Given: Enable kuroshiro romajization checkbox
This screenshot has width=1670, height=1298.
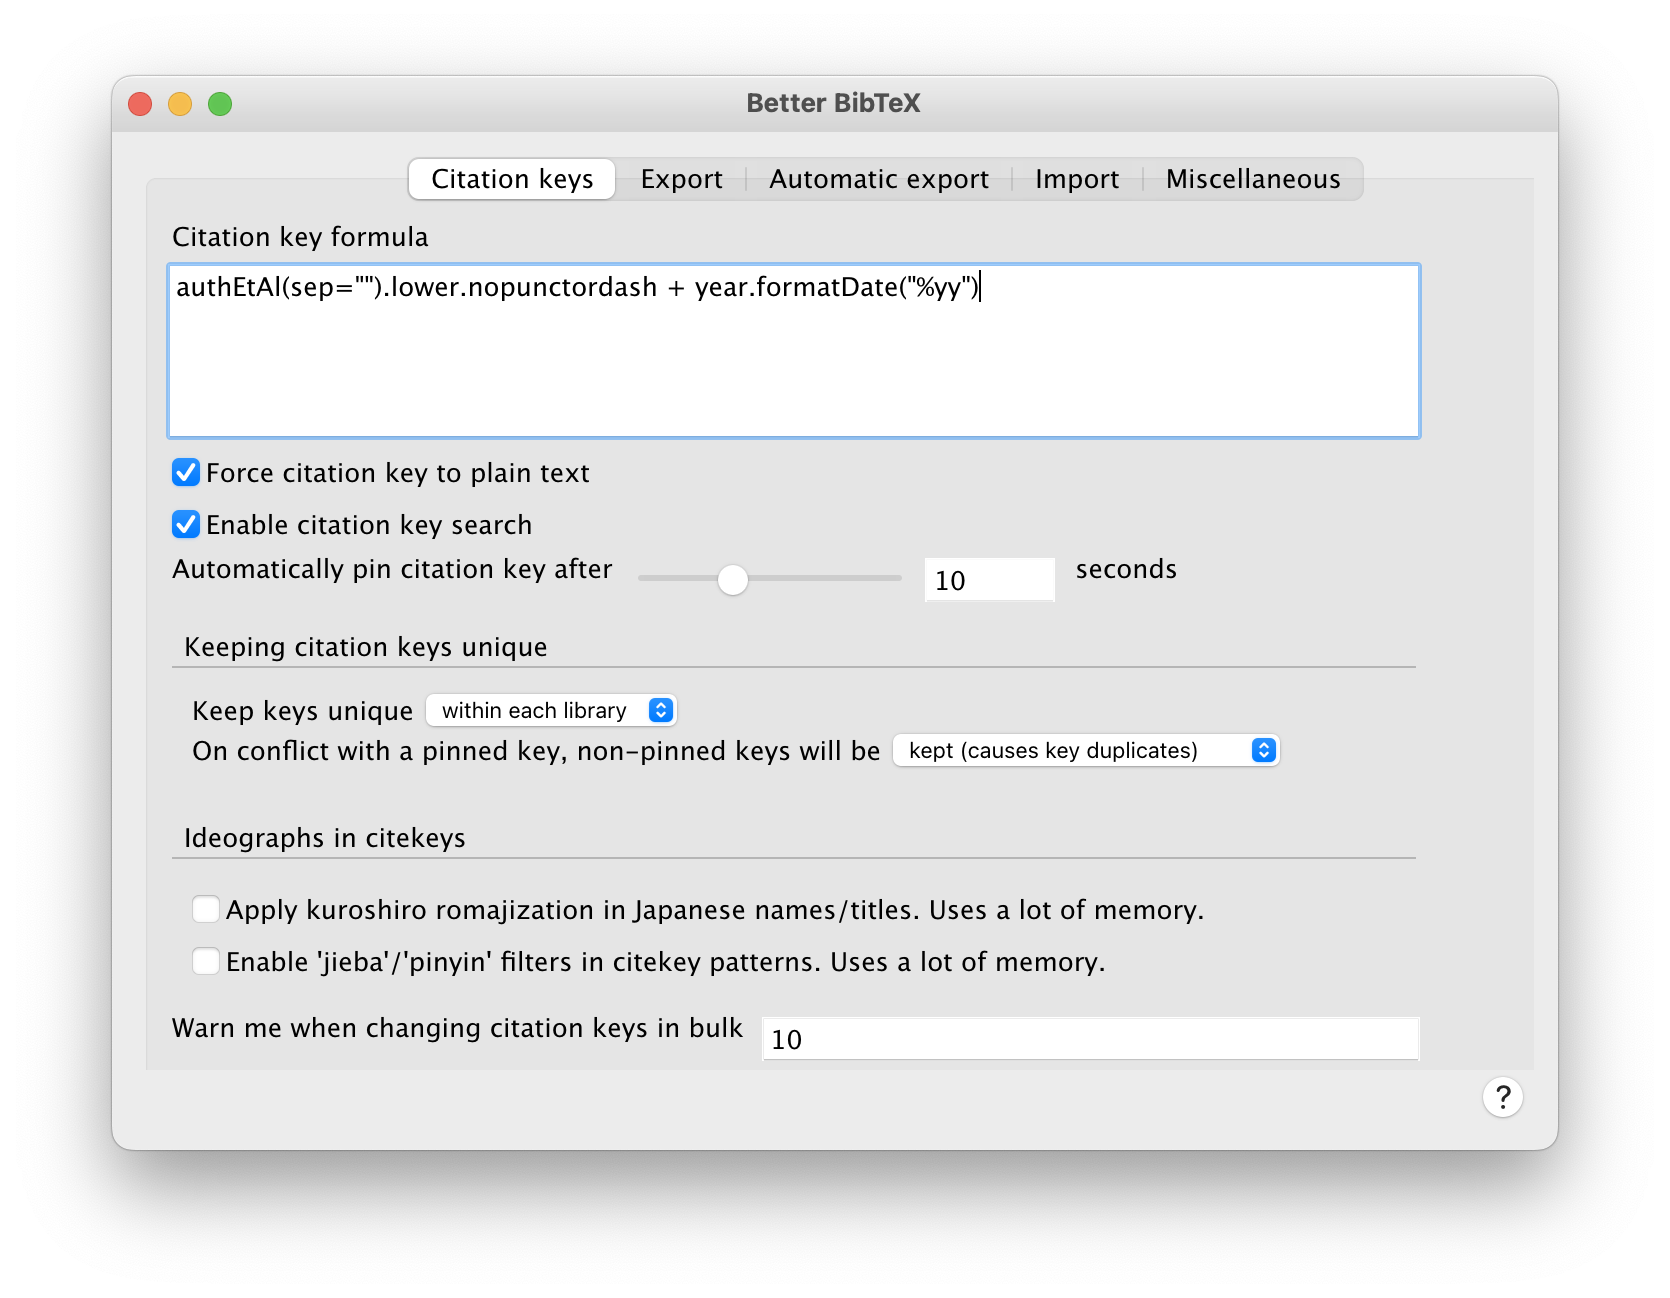Looking at the screenshot, I should 206,909.
